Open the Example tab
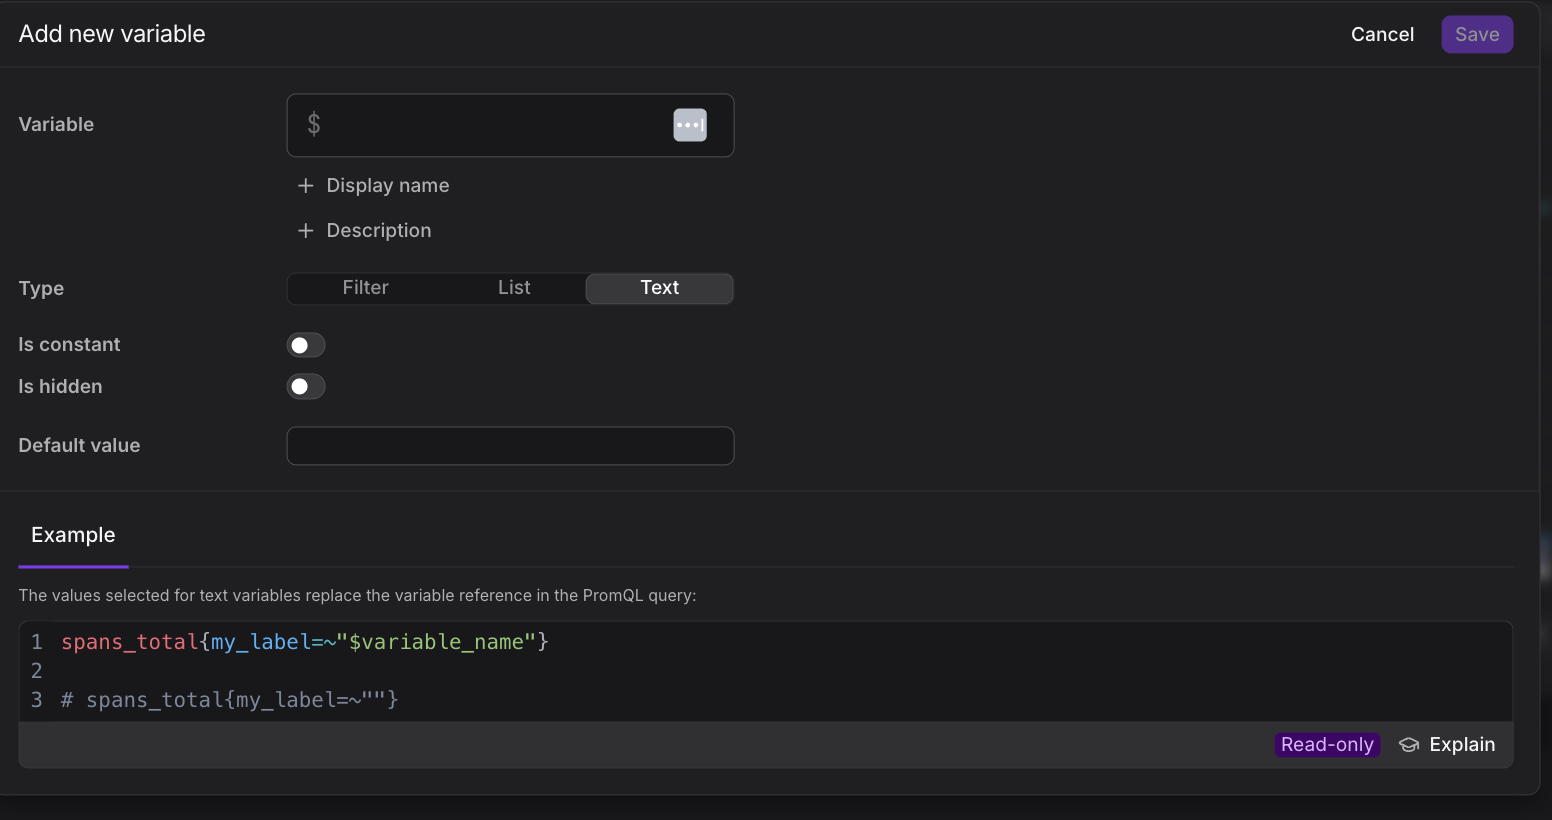The width and height of the screenshot is (1552, 820). click(x=73, y=535)
